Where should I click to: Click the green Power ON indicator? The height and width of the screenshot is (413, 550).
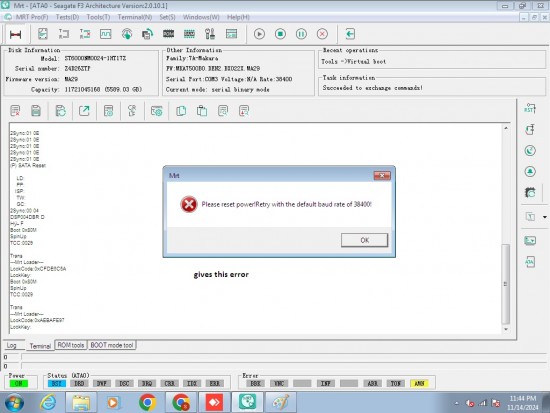(19, 384)
